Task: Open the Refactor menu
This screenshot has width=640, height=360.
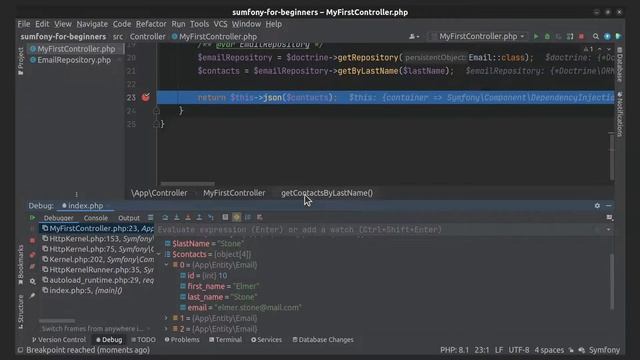Action: pyautogui.click(x=151, y=24)
